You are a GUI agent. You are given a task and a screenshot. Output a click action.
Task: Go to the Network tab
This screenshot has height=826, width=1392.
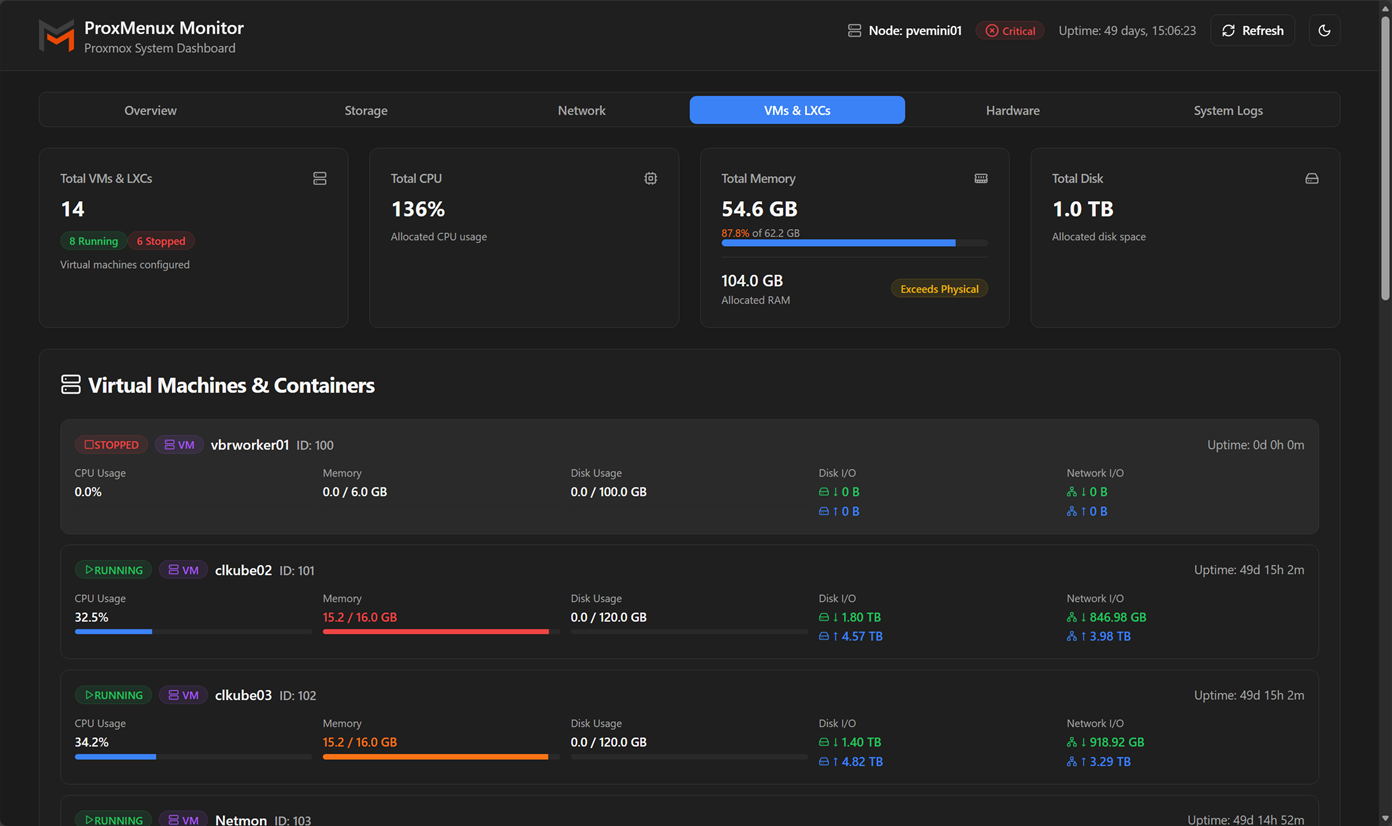point(581,110)
